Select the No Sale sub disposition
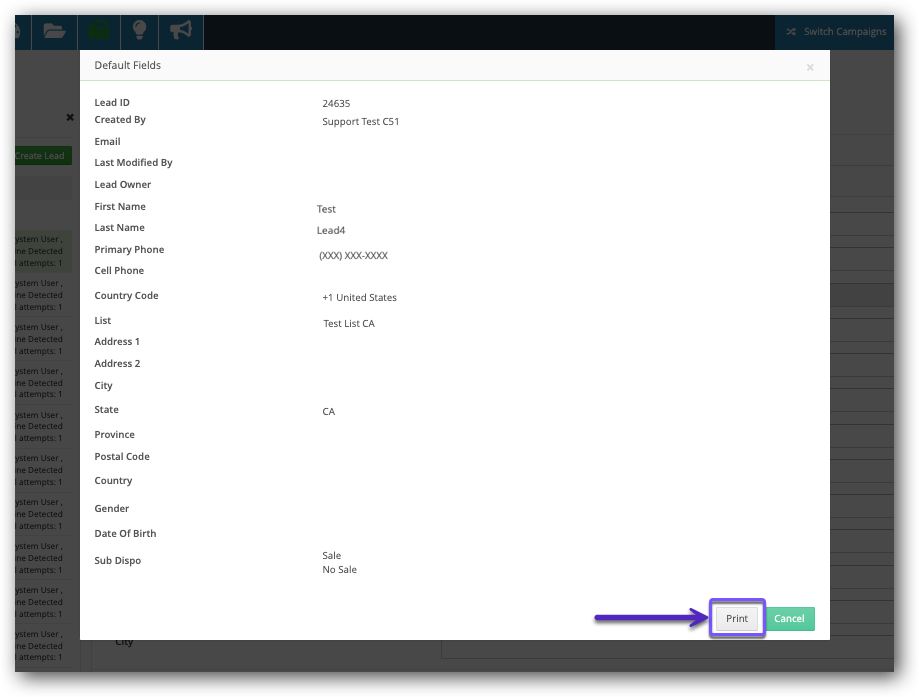This screenshot has height=697, width=919. (339, 570)
